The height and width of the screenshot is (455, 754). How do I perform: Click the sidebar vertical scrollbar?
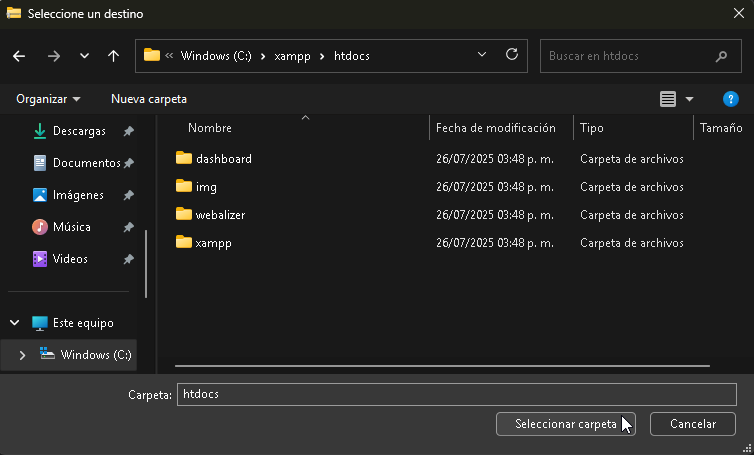[x=146, y=264]
